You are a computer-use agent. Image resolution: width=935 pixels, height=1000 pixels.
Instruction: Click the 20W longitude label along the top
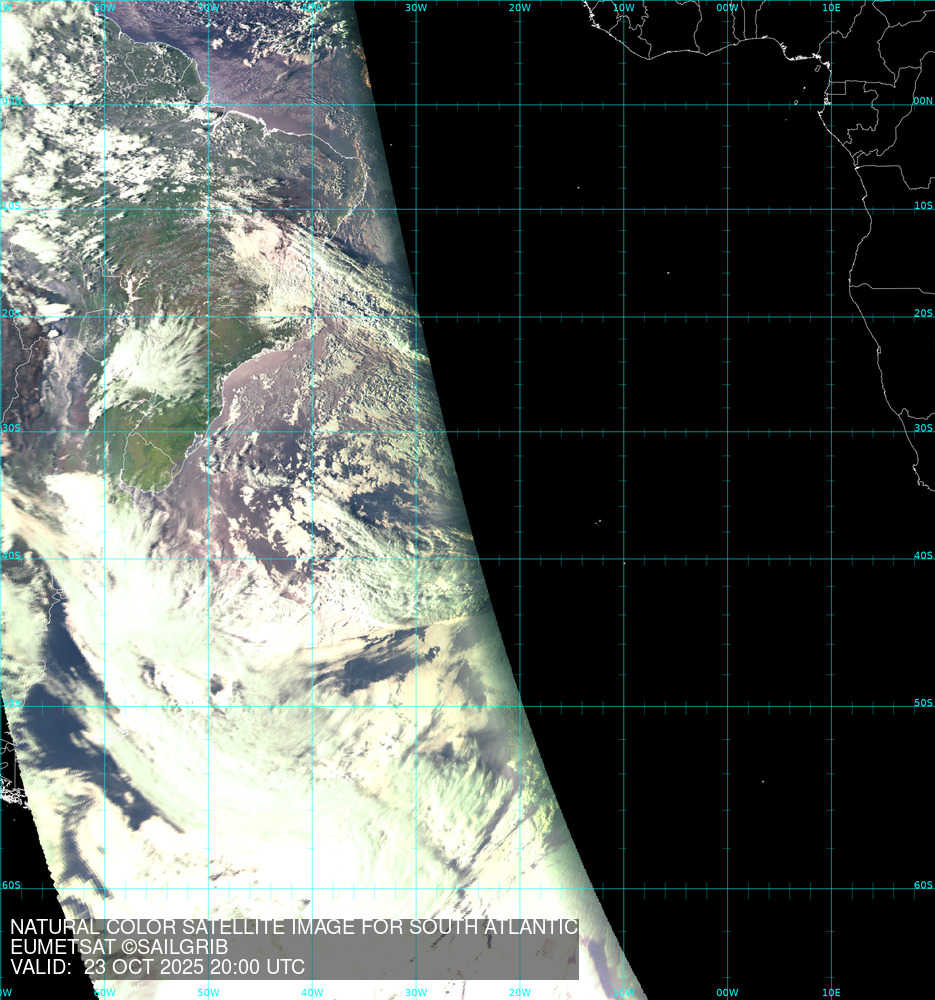pos(519,7)
